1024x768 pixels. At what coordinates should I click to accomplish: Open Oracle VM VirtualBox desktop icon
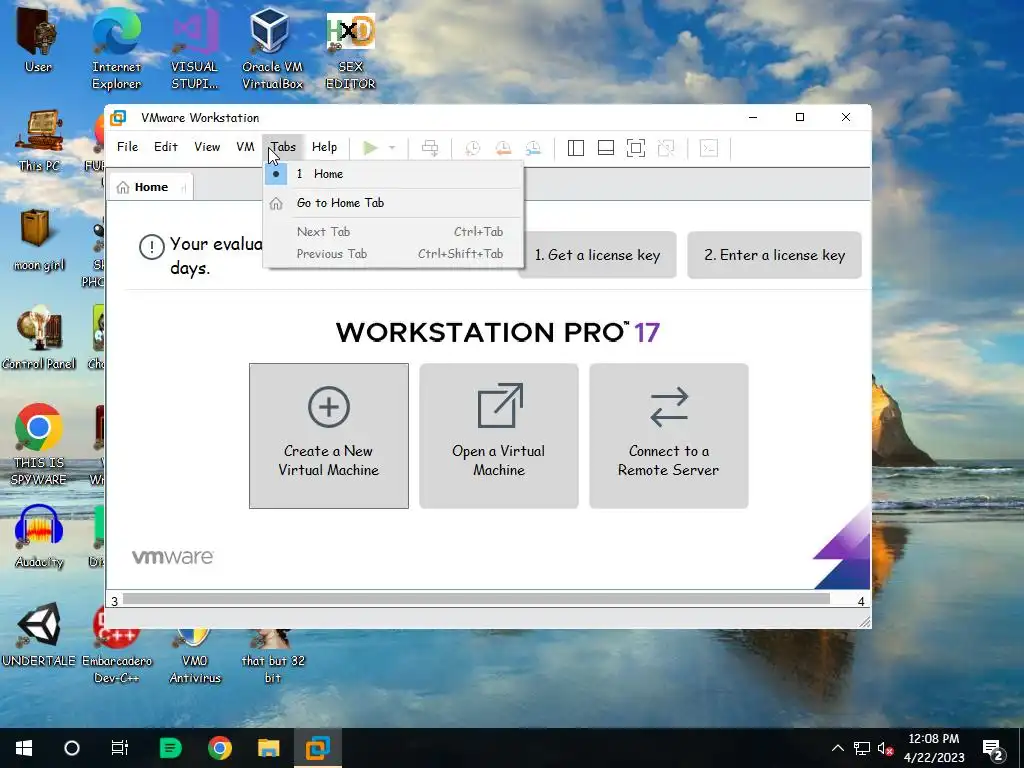(272, 49)
